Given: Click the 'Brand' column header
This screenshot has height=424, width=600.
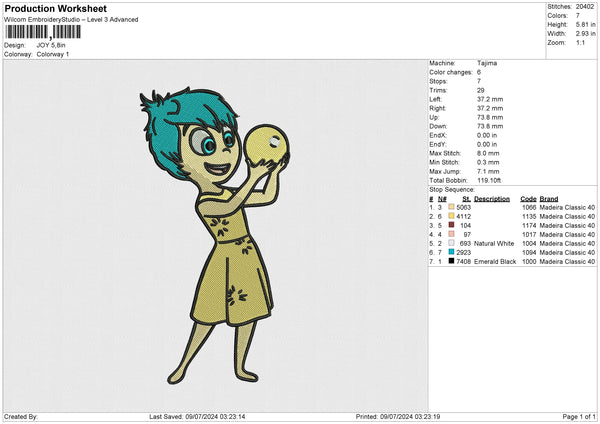Looking at the screenshot, I should pyautogui.click(x=549, y=199).
